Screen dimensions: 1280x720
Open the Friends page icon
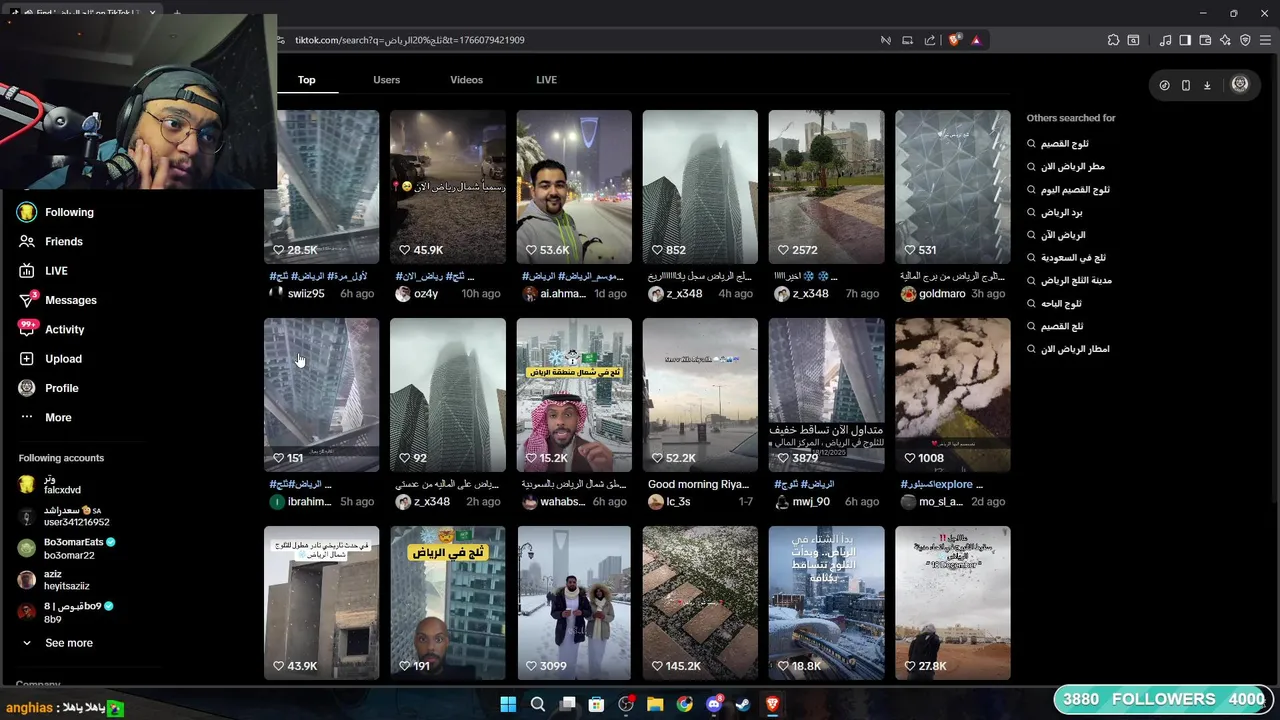(x=27, y=241)
